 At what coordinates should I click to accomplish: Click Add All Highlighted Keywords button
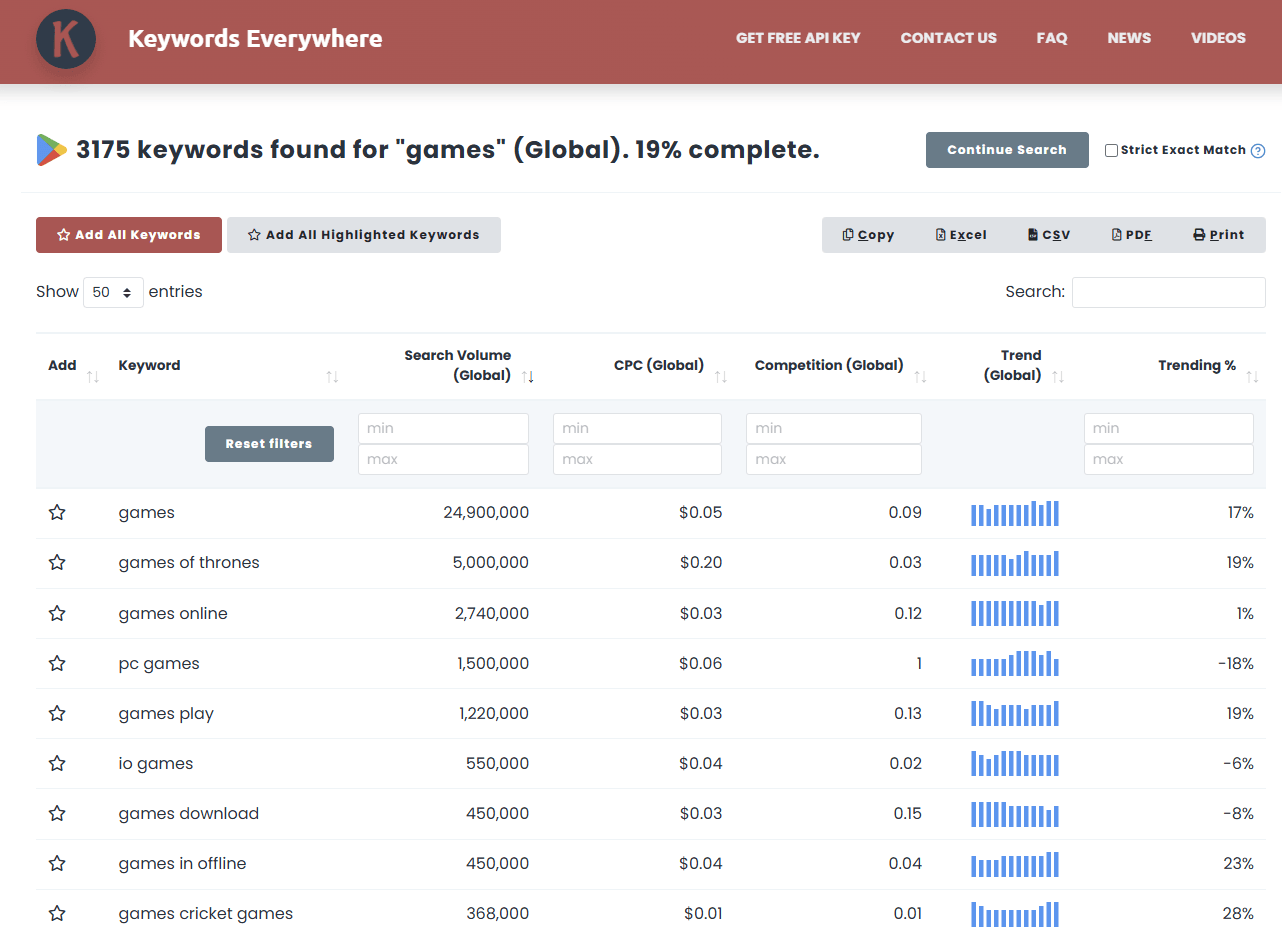(364, 235)
